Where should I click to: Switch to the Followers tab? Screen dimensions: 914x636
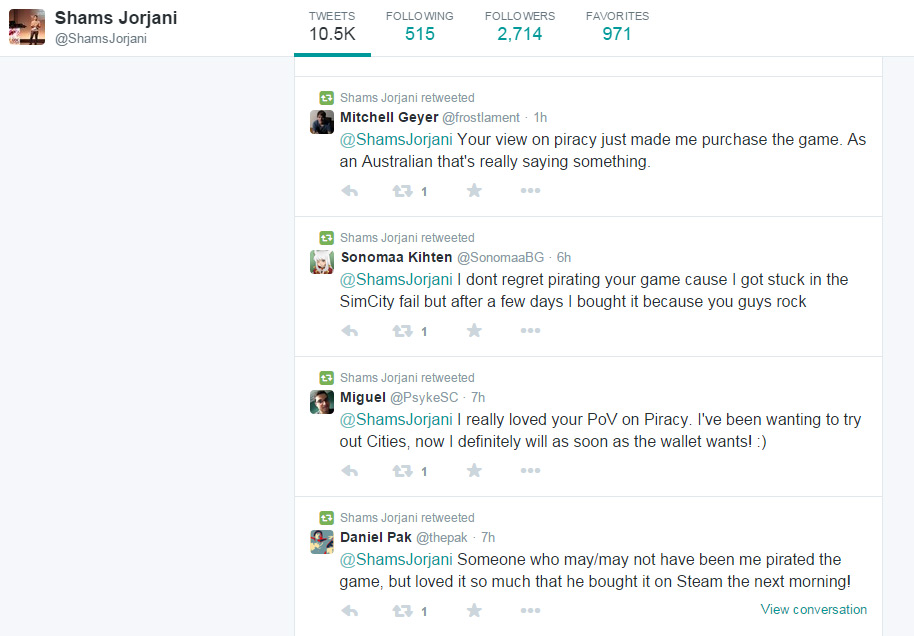[x=519, y=26]
